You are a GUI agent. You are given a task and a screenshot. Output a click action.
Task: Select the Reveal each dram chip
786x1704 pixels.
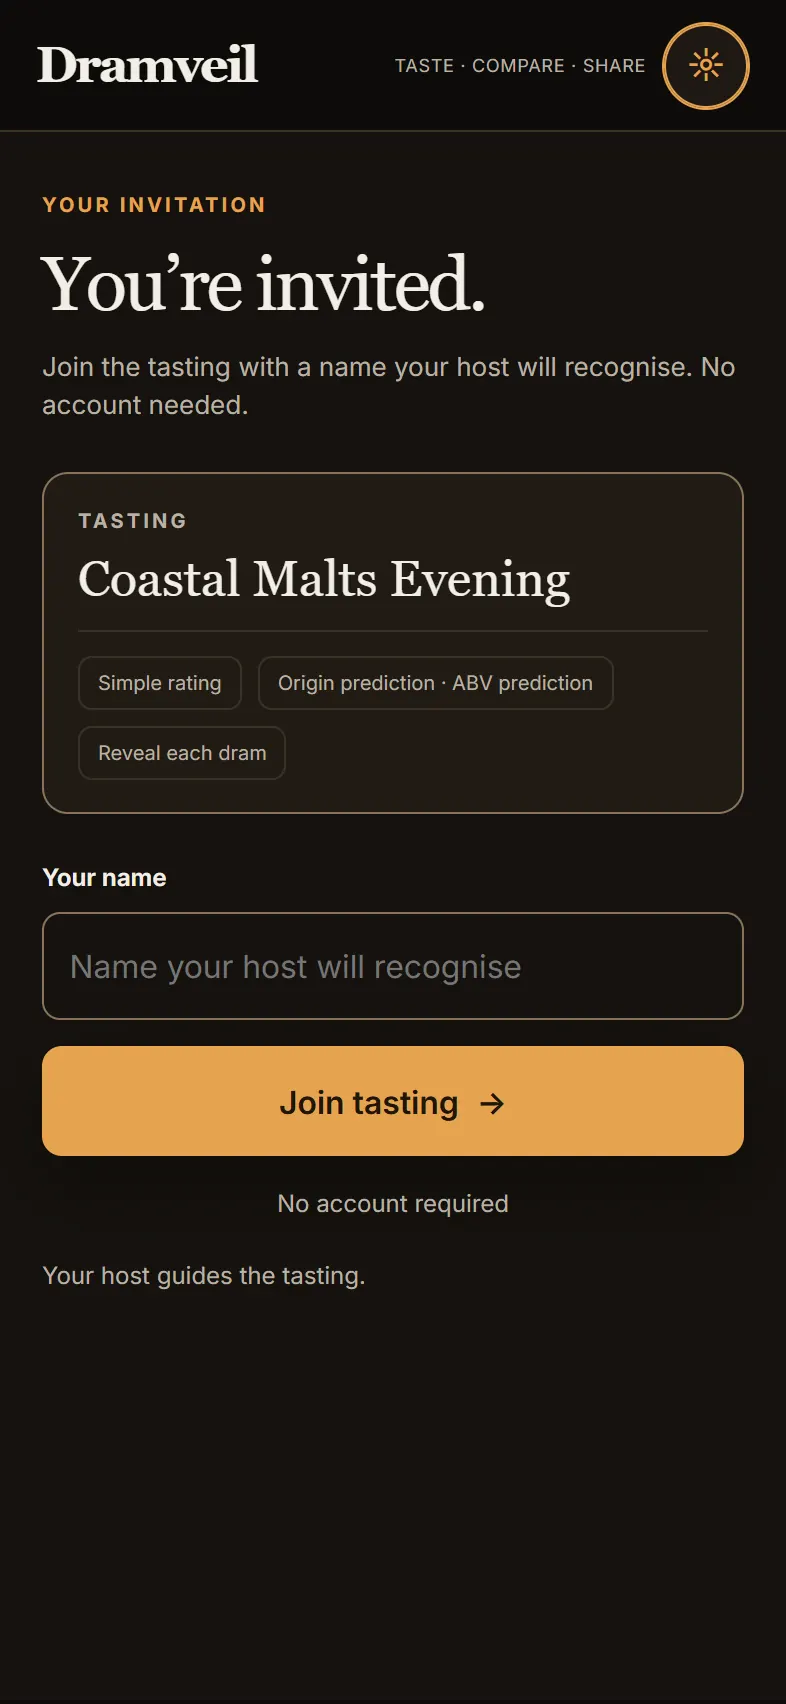pos(182,753)
